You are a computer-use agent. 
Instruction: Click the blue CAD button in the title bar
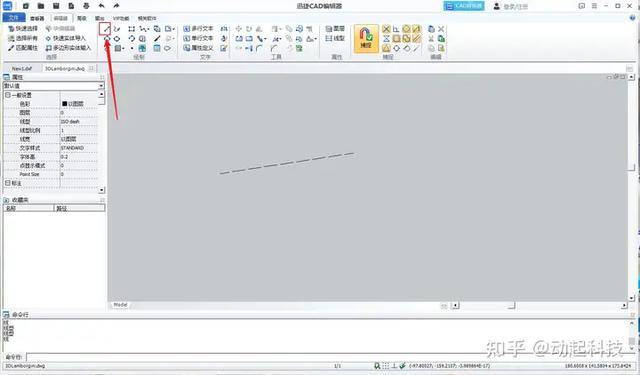point(464,6)
